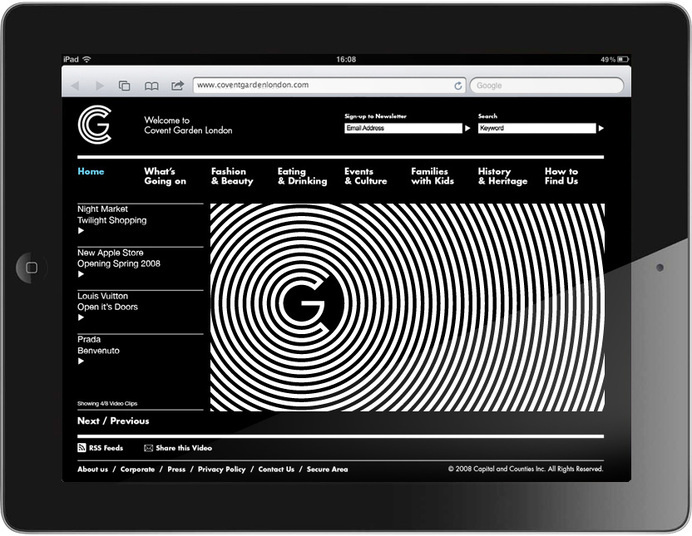Tap the Safari back arrow
692x536 pixels.
point(75,86)
